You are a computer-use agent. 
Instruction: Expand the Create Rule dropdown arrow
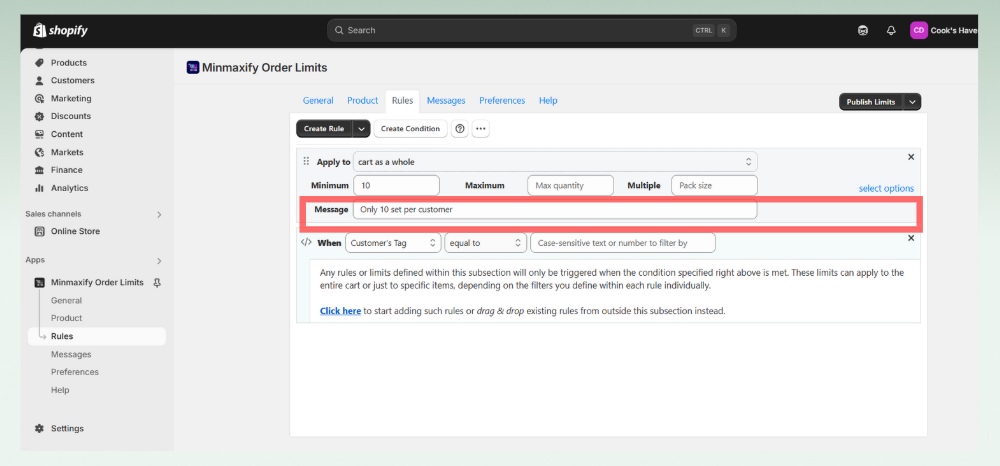click(x=361, y=129)
